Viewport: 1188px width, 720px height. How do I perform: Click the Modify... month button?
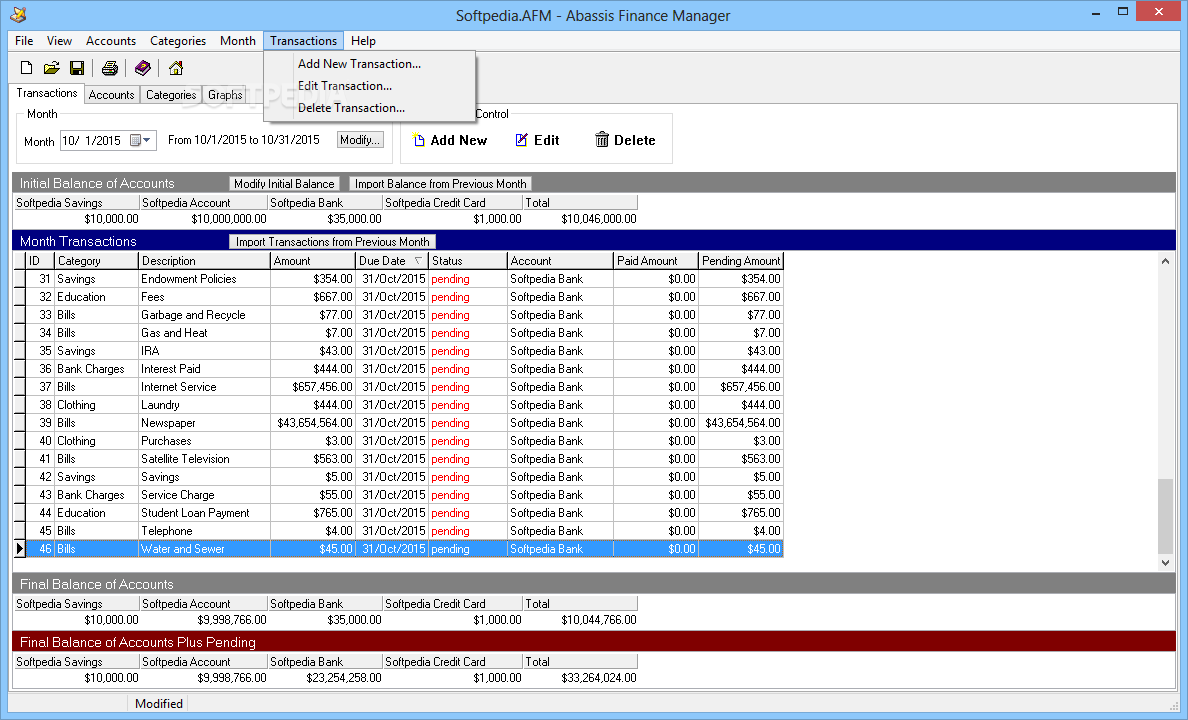360,140
